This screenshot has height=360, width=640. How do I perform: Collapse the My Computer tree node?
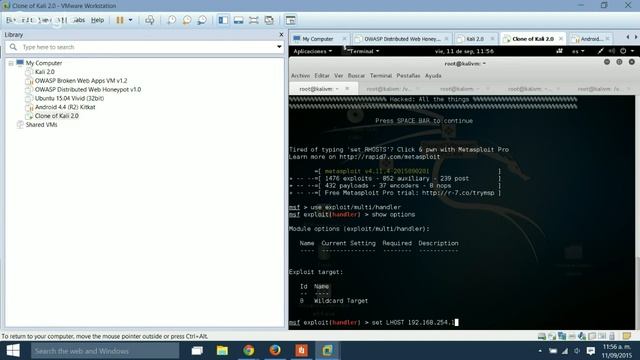(11, 63)
